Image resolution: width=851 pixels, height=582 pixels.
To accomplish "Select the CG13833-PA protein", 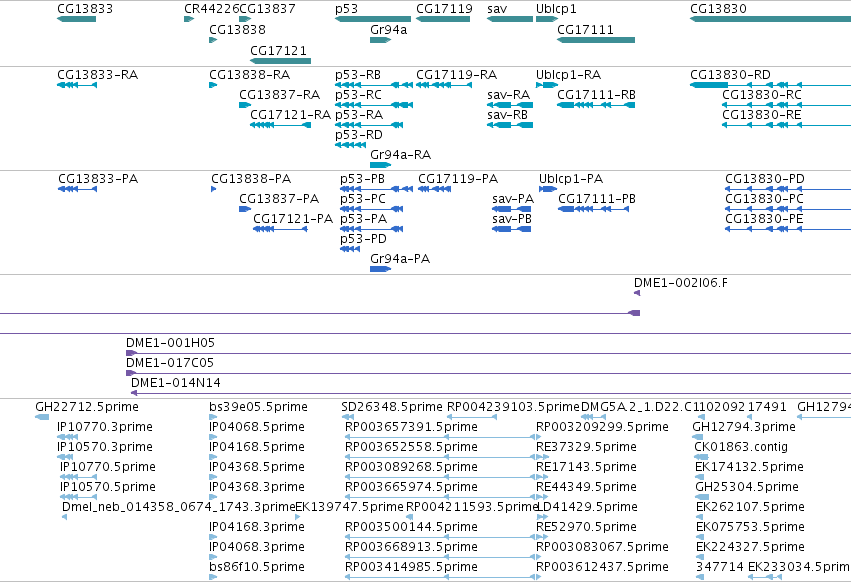I will pos(78,189).
